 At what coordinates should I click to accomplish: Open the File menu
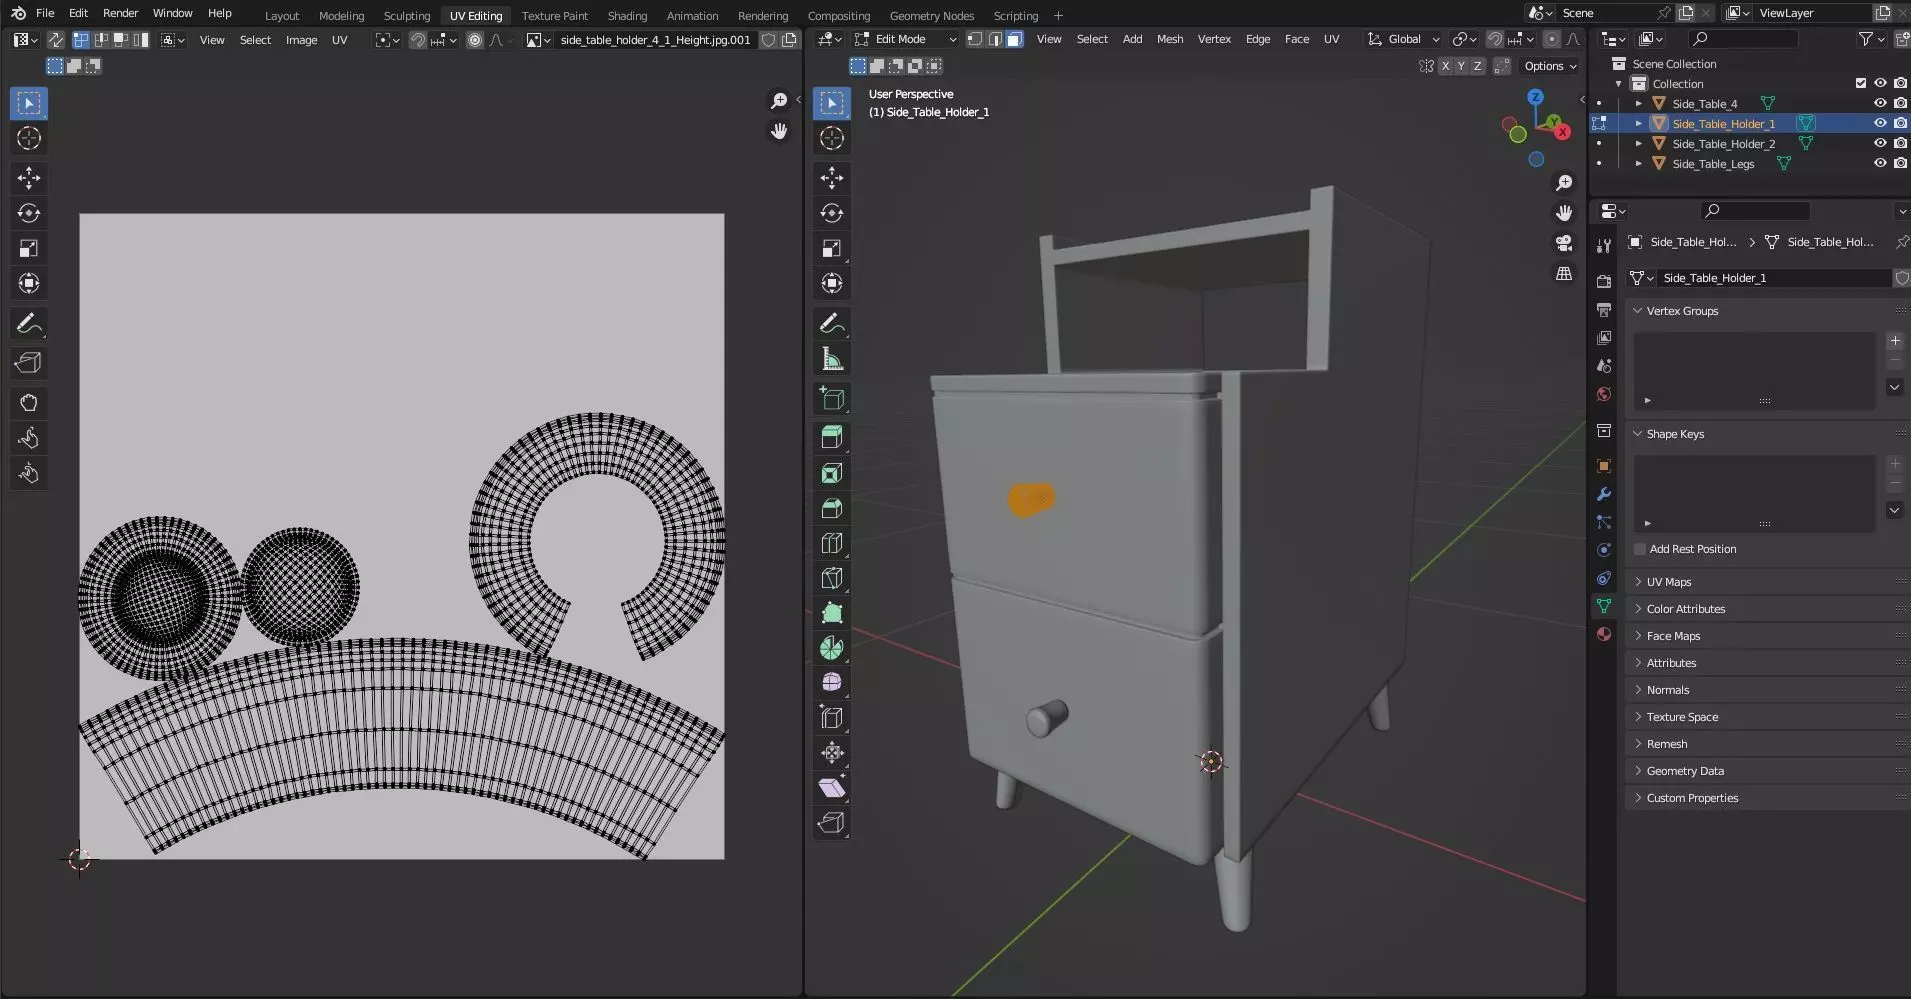(x=45, y=13)
